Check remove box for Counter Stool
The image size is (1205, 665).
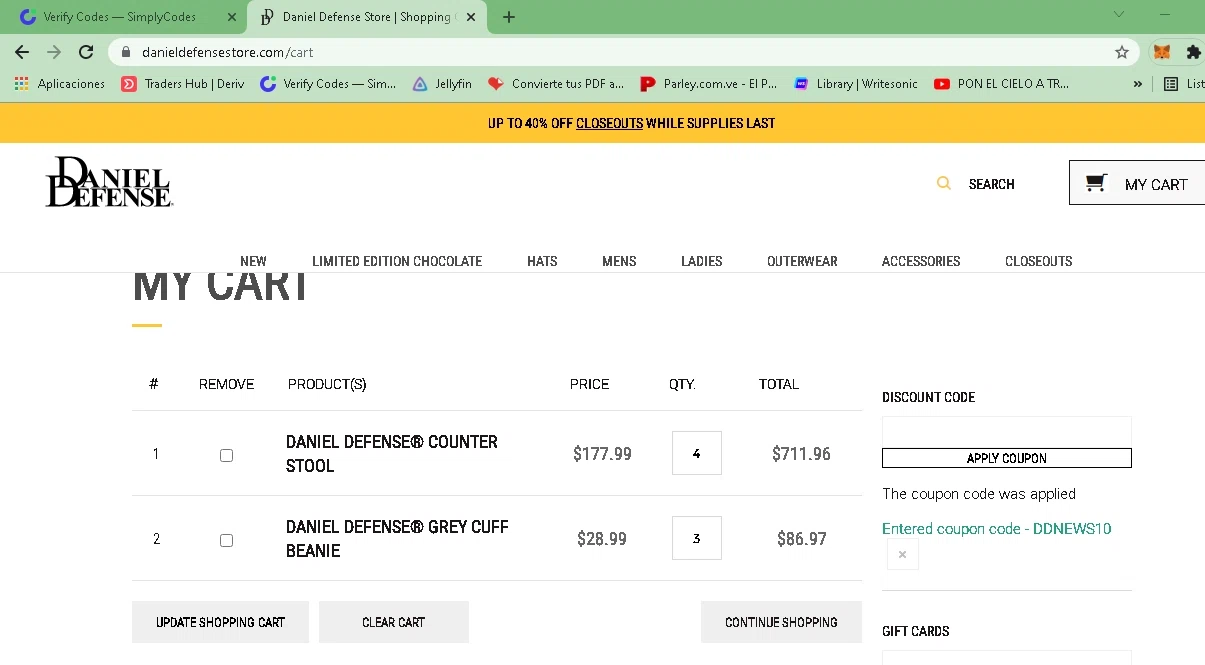click(226, 455)
